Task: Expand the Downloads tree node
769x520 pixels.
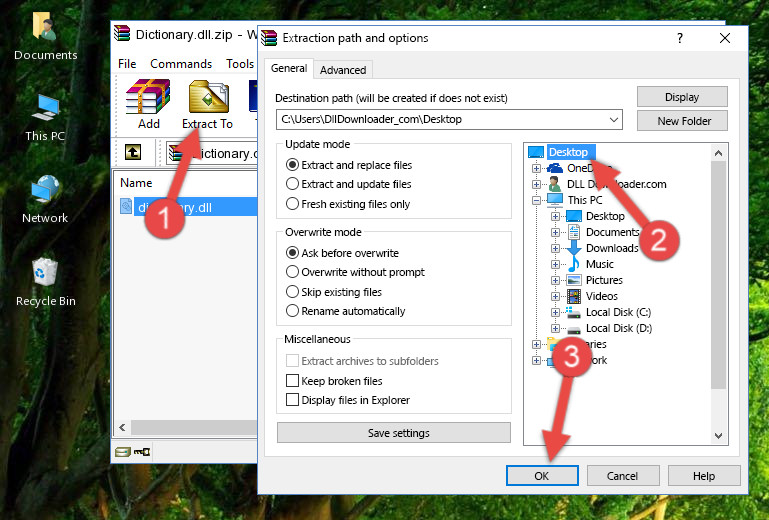Action: click(555, 248)
